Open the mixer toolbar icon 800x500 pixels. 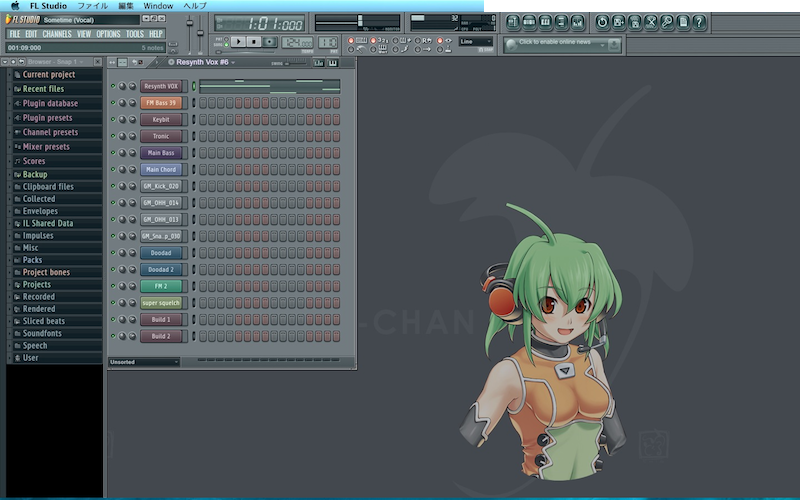point(577,22)
